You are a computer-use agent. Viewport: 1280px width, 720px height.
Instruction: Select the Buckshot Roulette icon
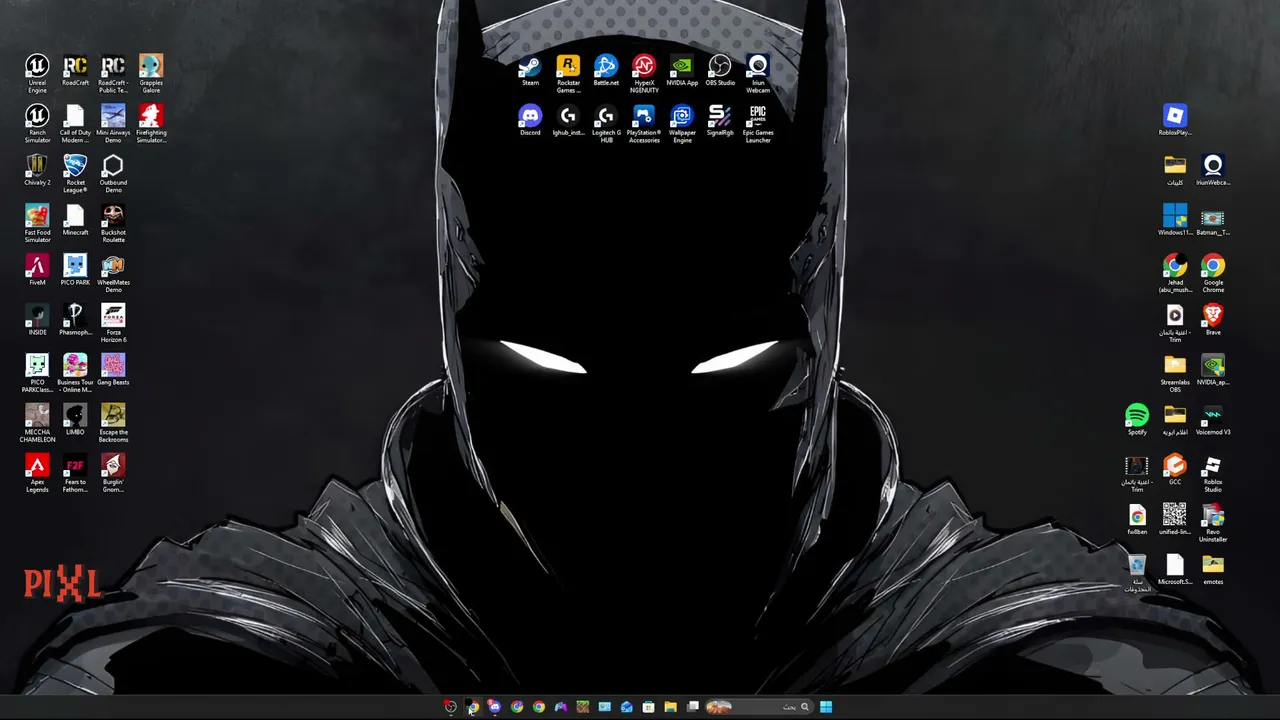pos(113,224)
